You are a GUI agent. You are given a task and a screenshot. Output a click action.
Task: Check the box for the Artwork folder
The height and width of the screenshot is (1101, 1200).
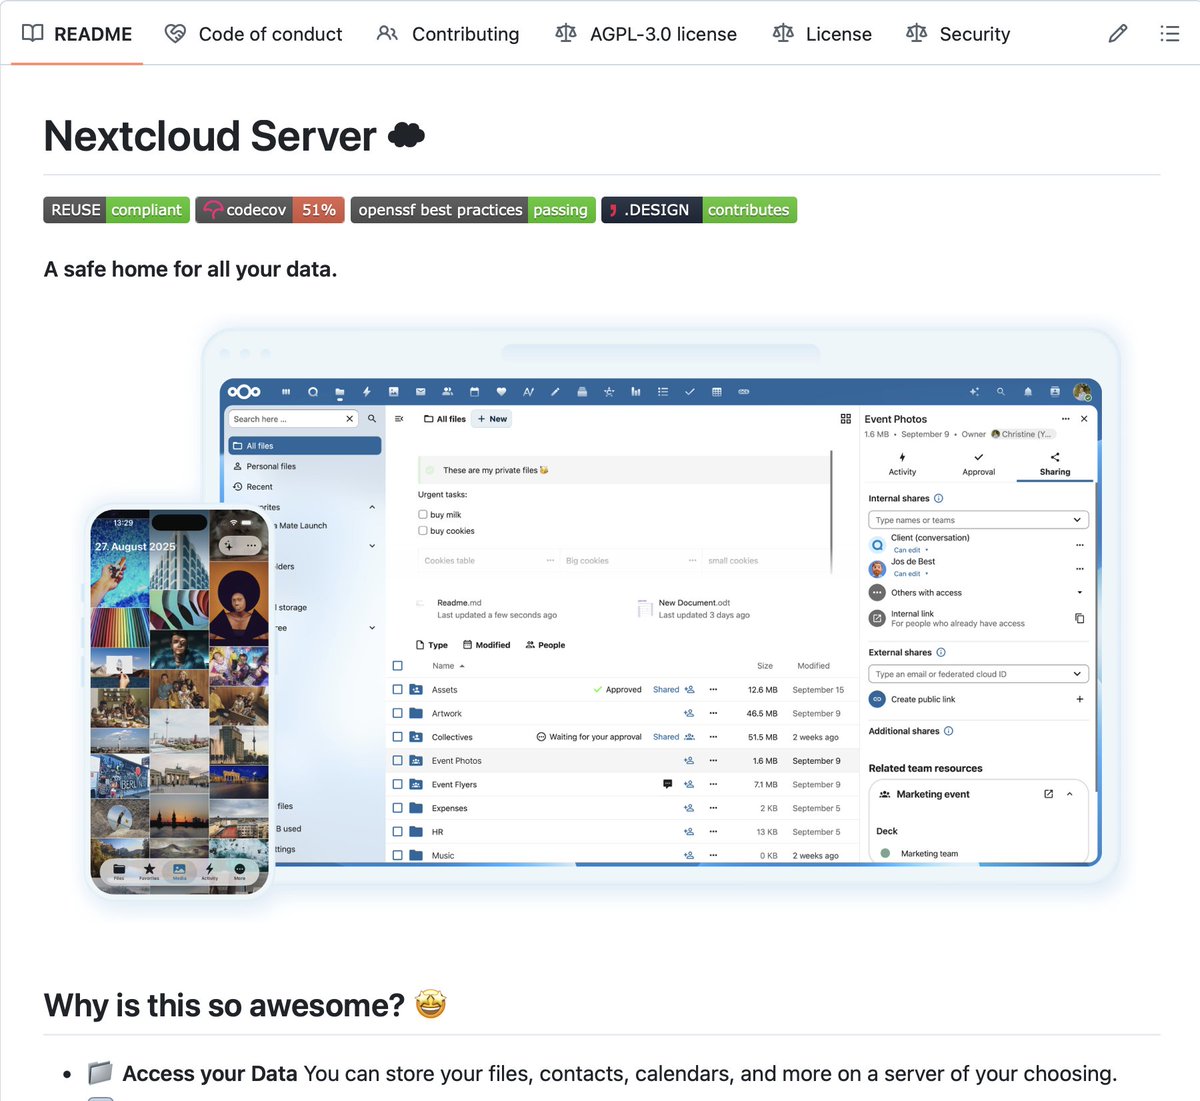pyautogui.click(x=398, y=714)
